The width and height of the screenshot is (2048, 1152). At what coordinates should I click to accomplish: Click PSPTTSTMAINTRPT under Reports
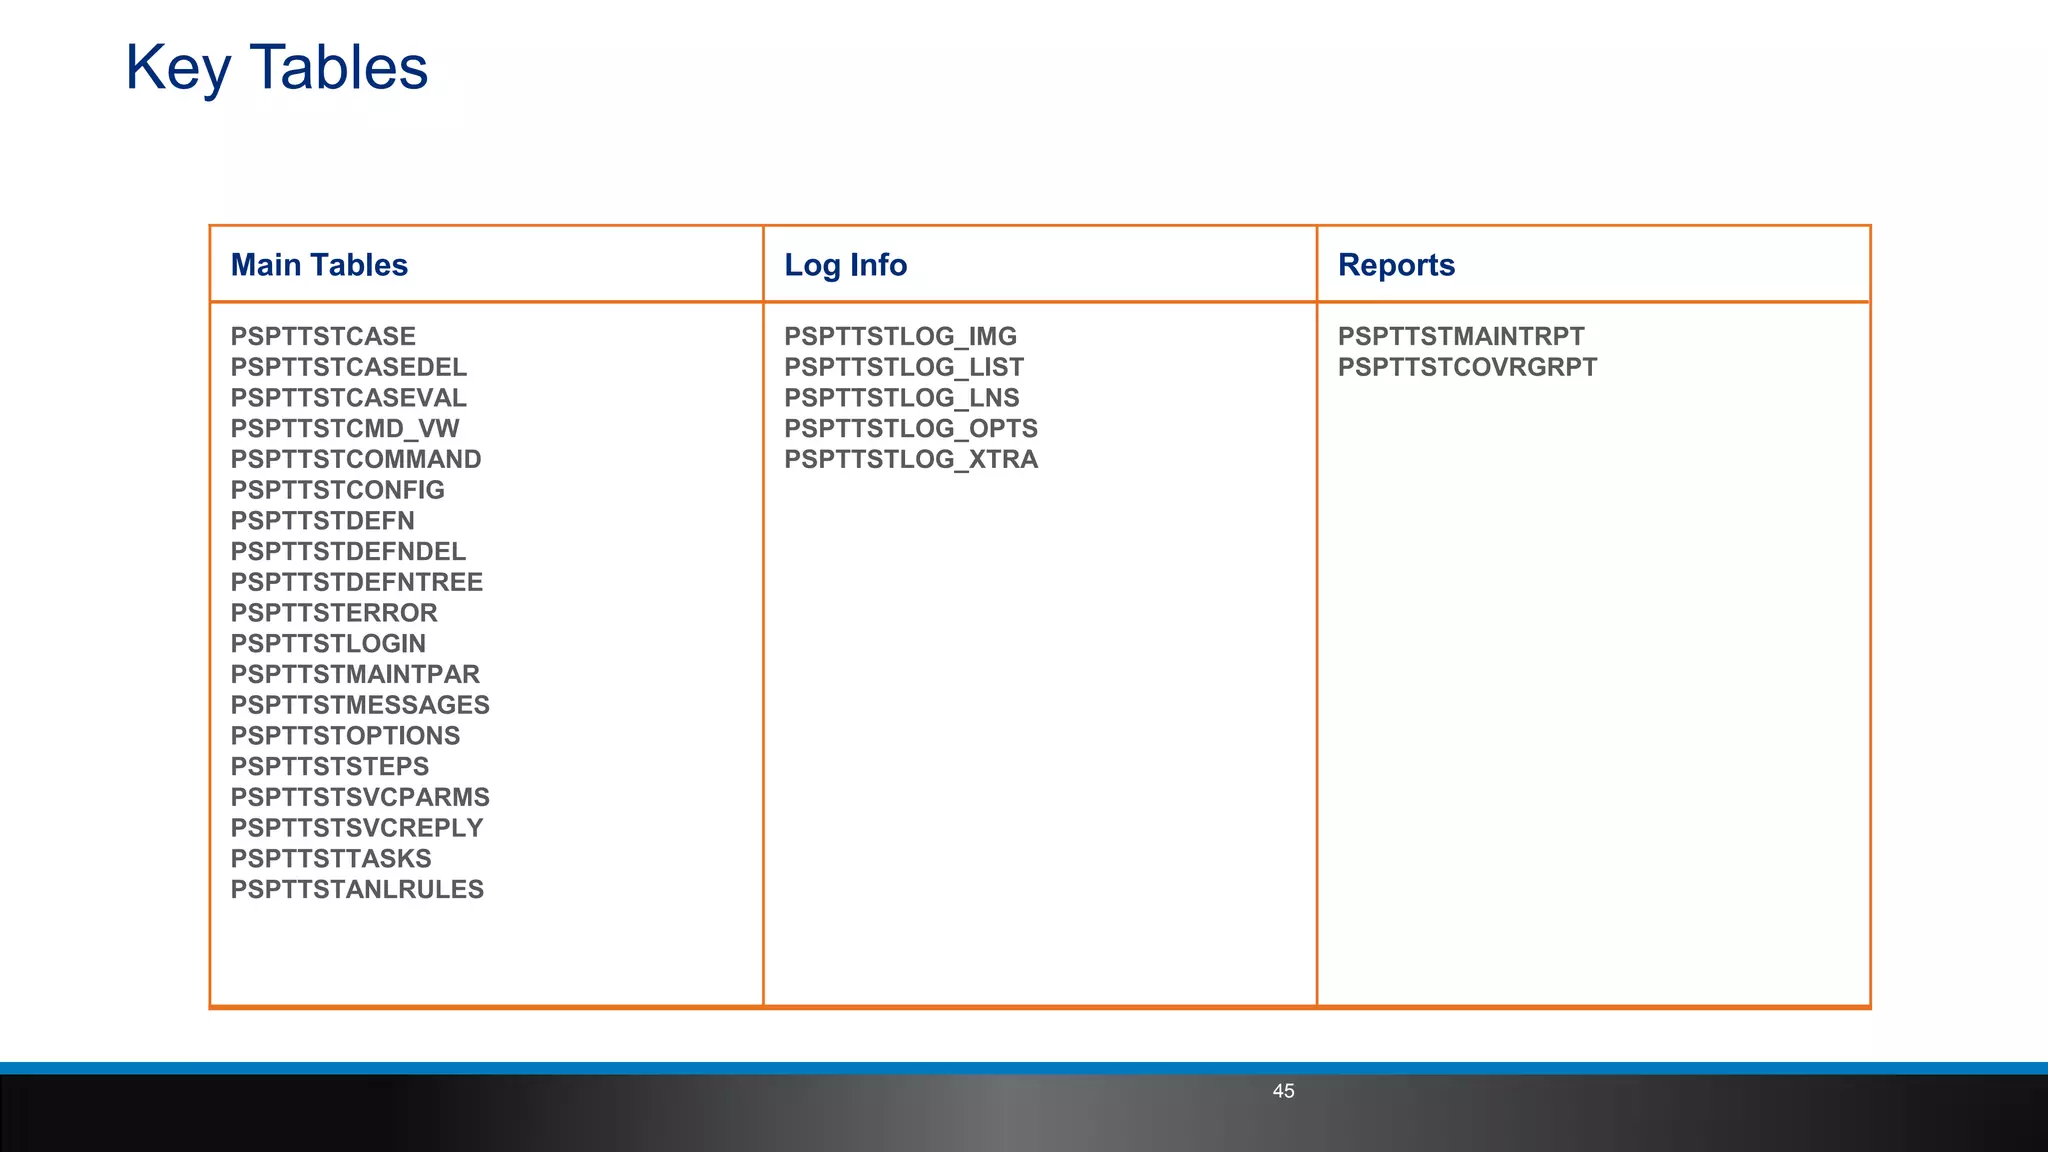(x=1461, y=336)
